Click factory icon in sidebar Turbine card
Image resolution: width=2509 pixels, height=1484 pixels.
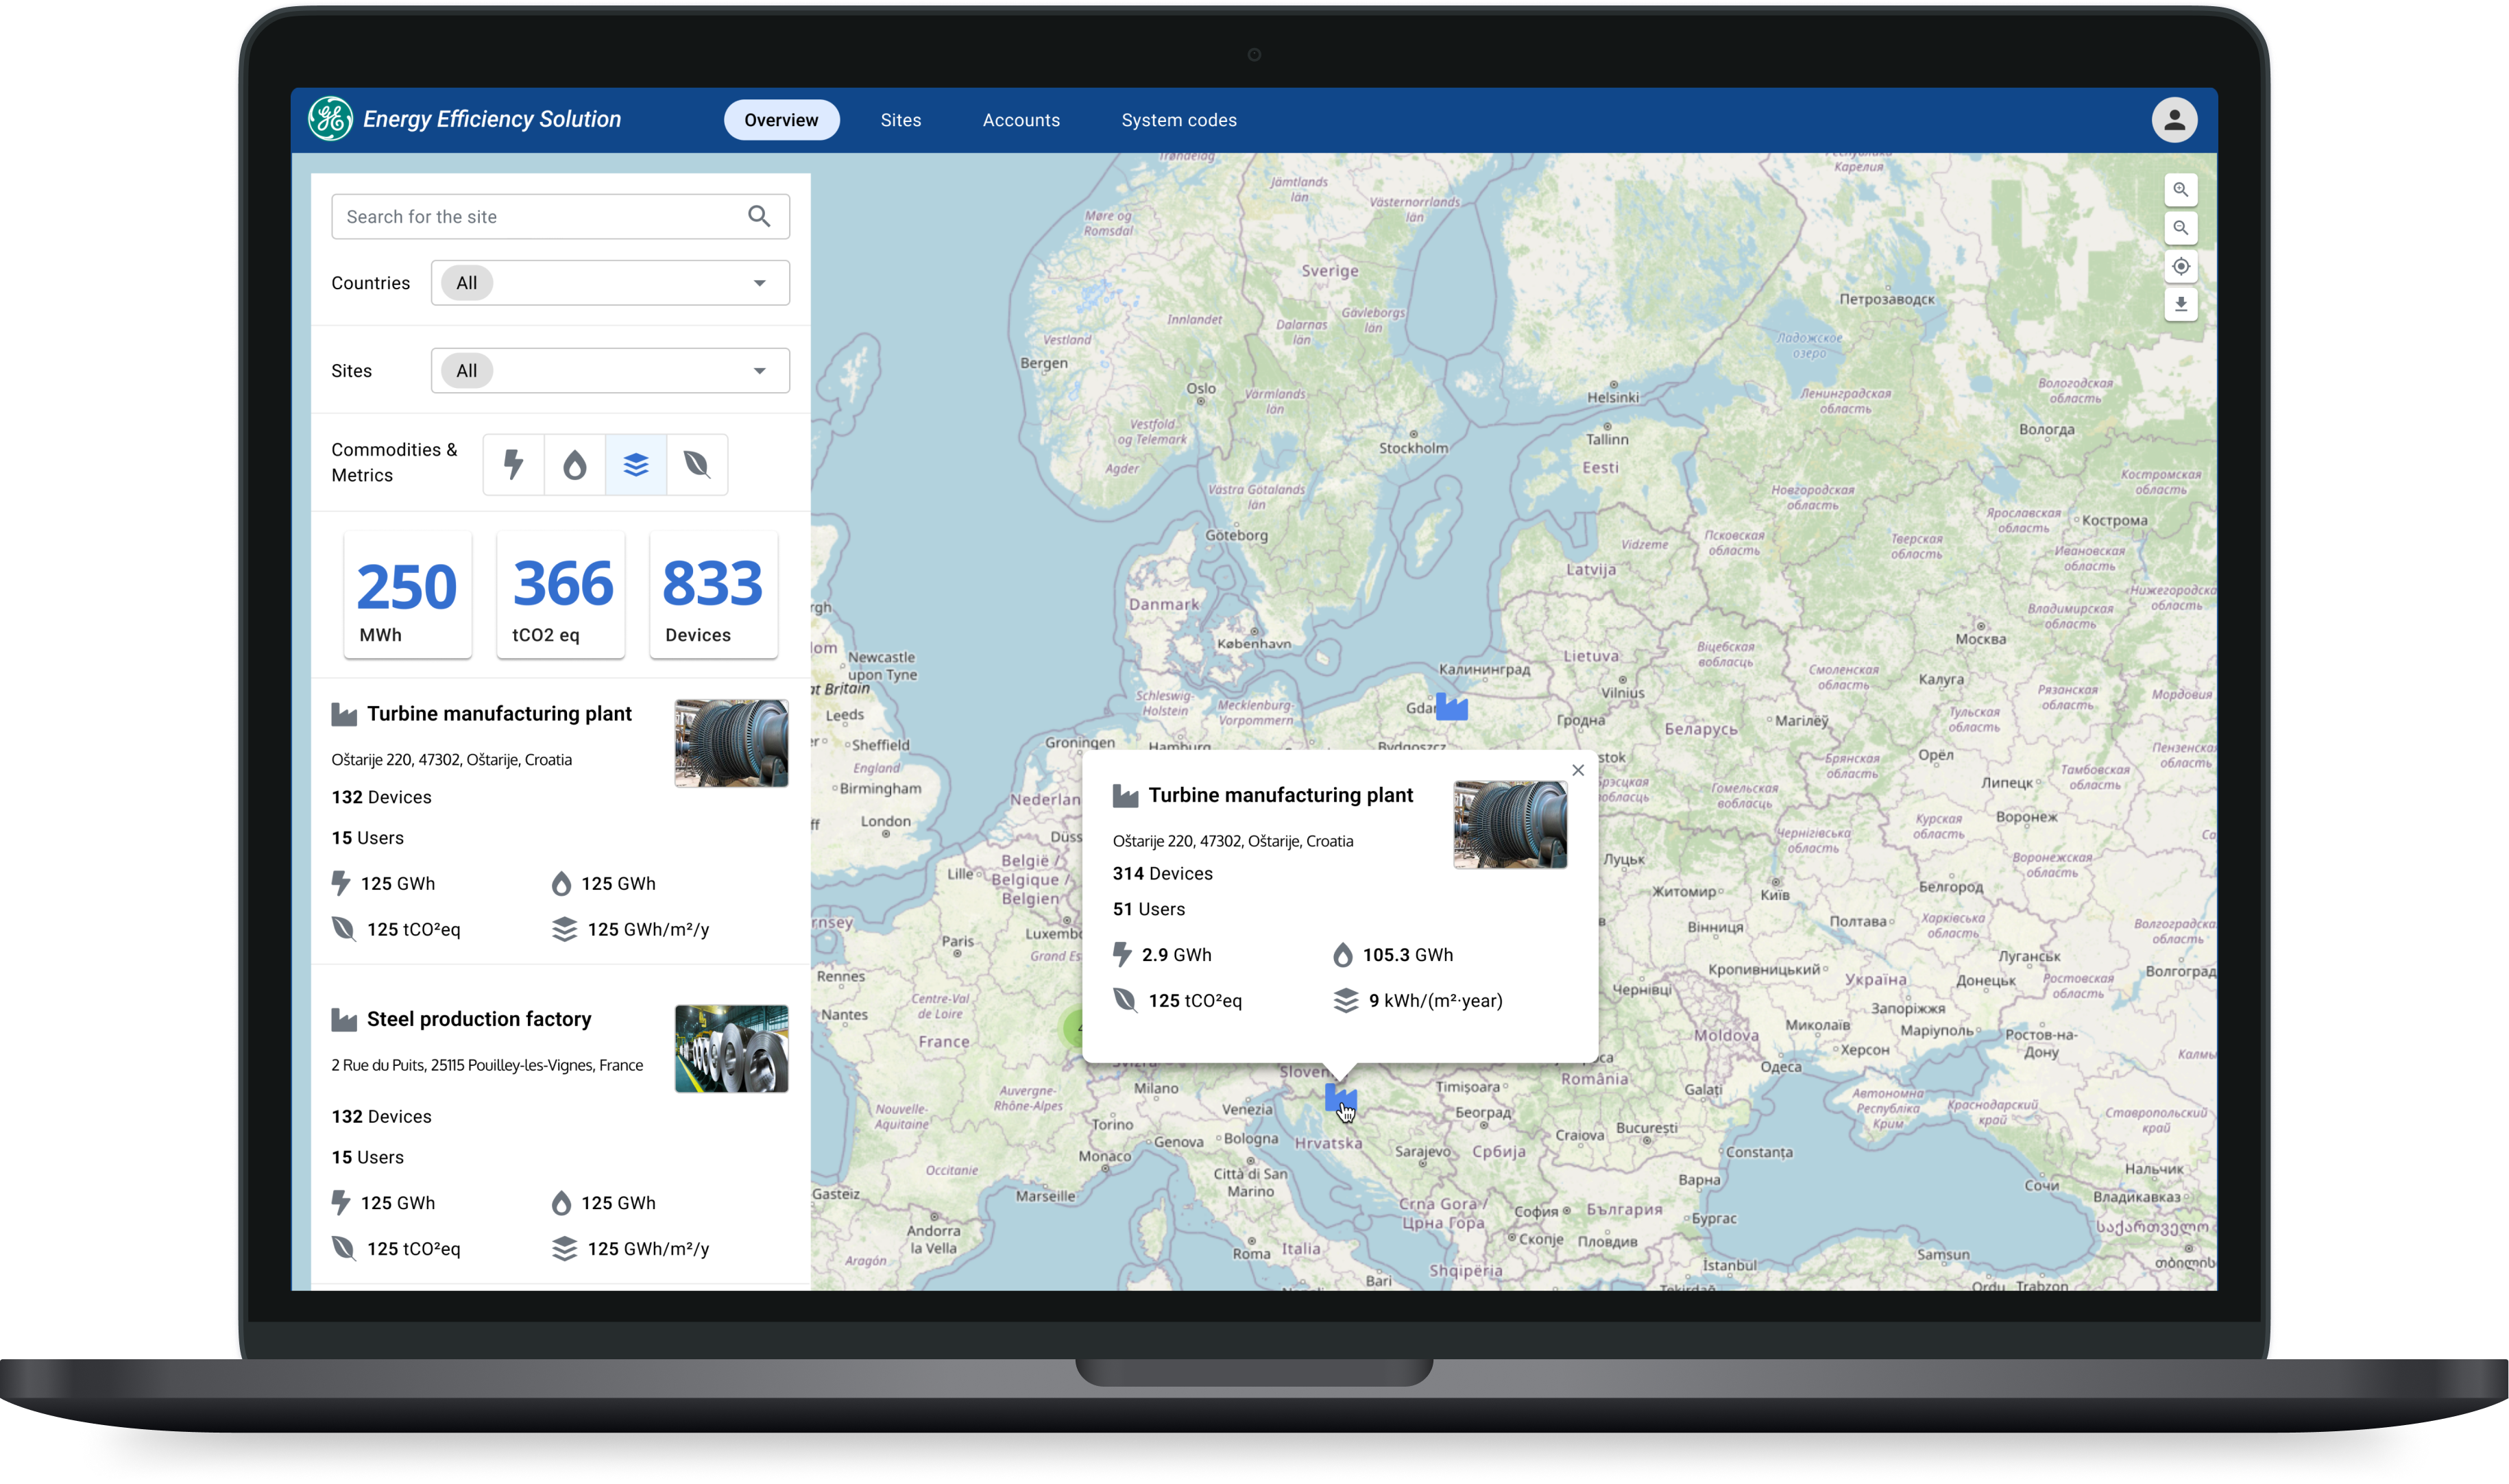point(344,714)
